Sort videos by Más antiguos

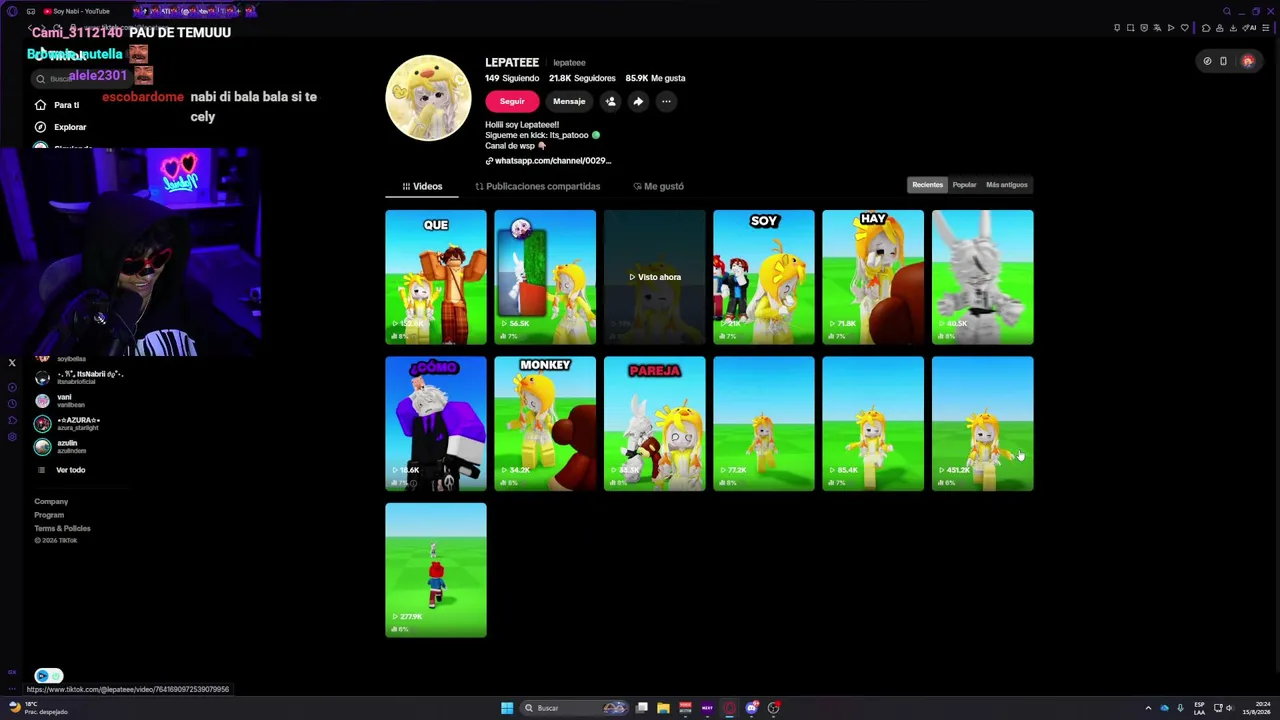(1006, 185)
